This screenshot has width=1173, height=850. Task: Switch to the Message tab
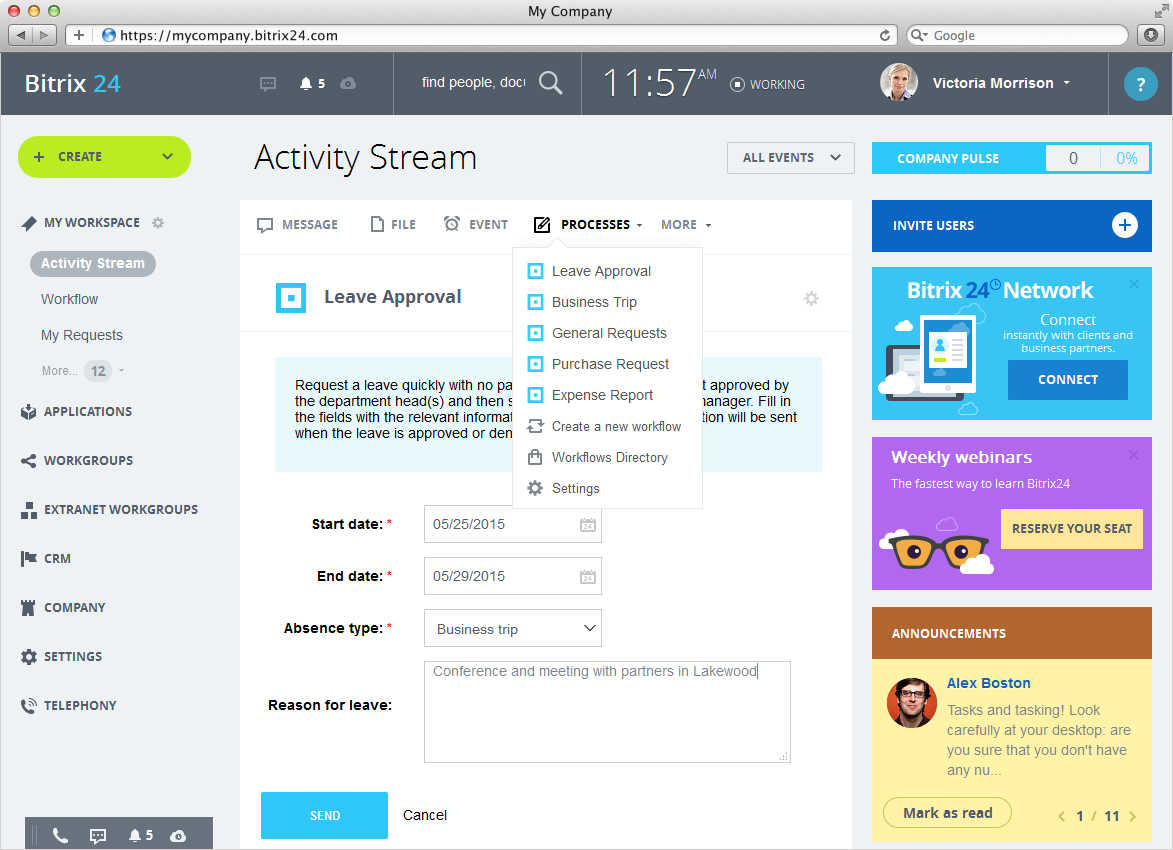click(297, 224)
